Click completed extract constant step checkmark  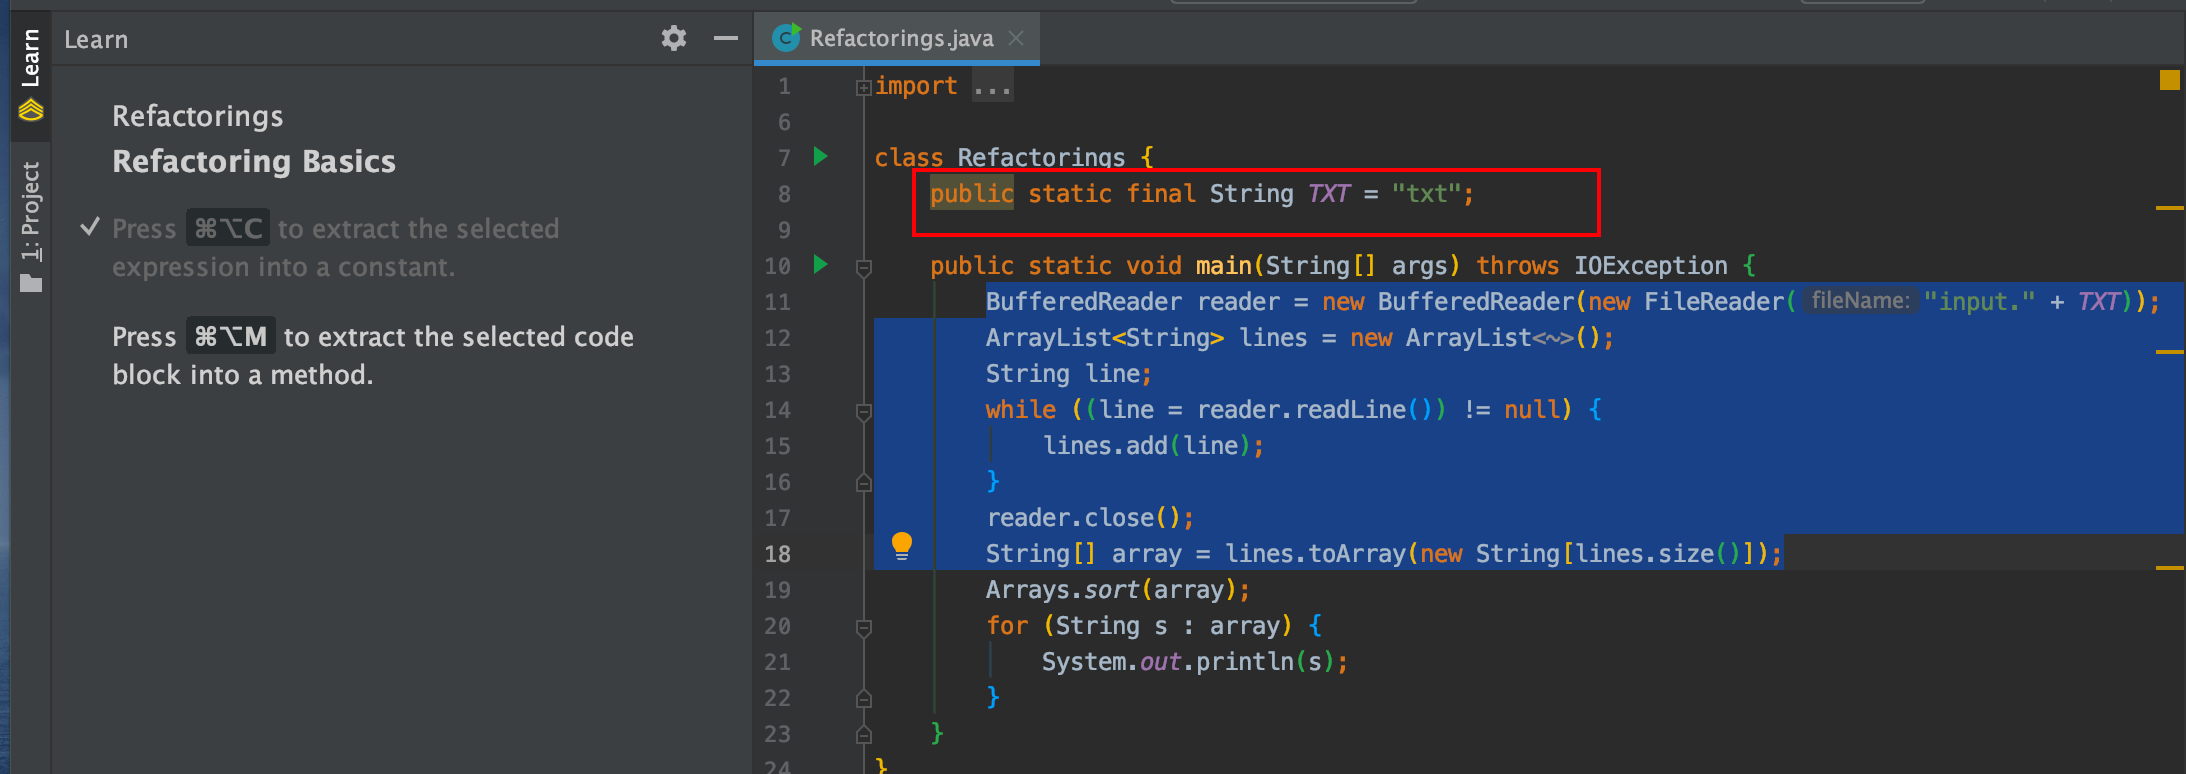click(x=90, y=227)
